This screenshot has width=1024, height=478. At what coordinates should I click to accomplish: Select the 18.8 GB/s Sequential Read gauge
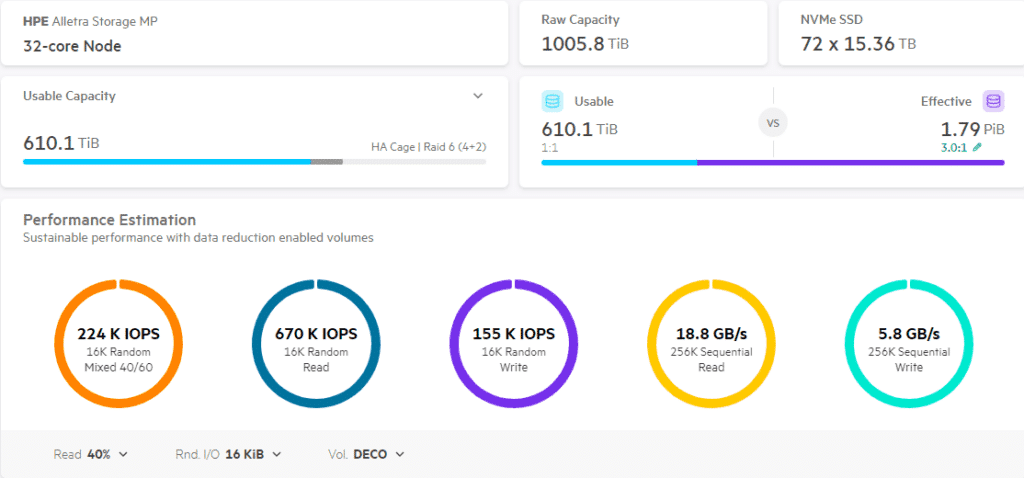[x=711, y=343]
